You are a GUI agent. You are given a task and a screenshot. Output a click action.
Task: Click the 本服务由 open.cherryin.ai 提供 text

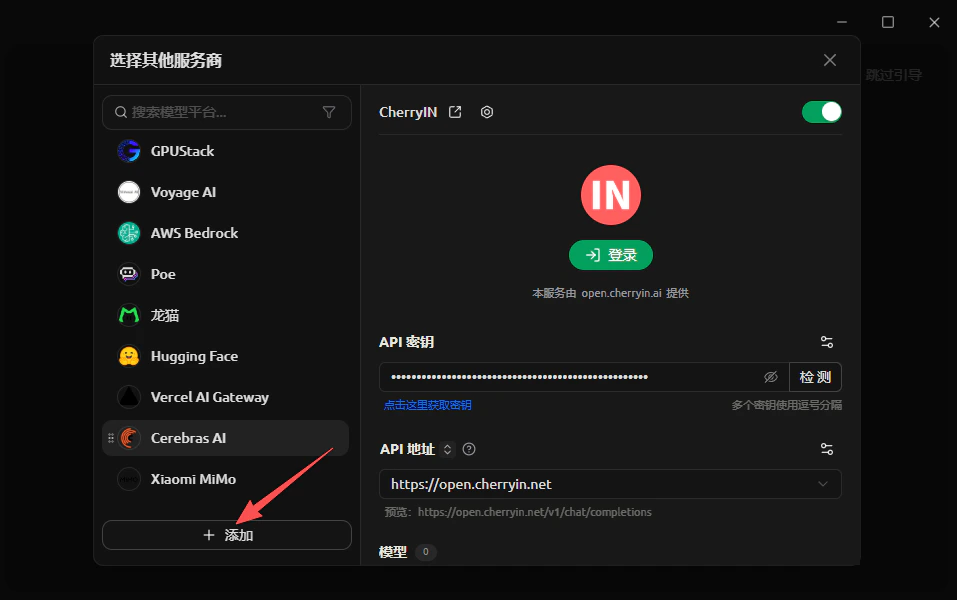[610, 293]
